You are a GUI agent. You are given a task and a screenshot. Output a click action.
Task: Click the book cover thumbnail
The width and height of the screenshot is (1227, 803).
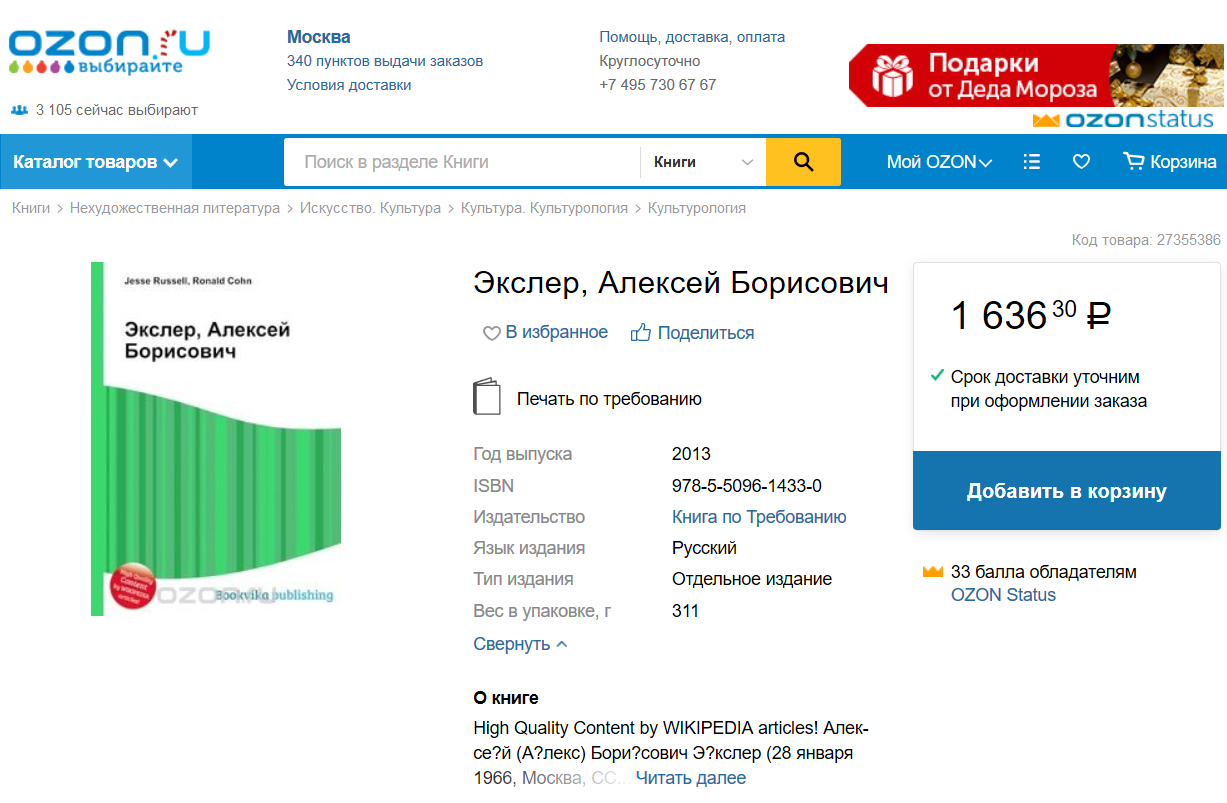click(x=216, y=439)
